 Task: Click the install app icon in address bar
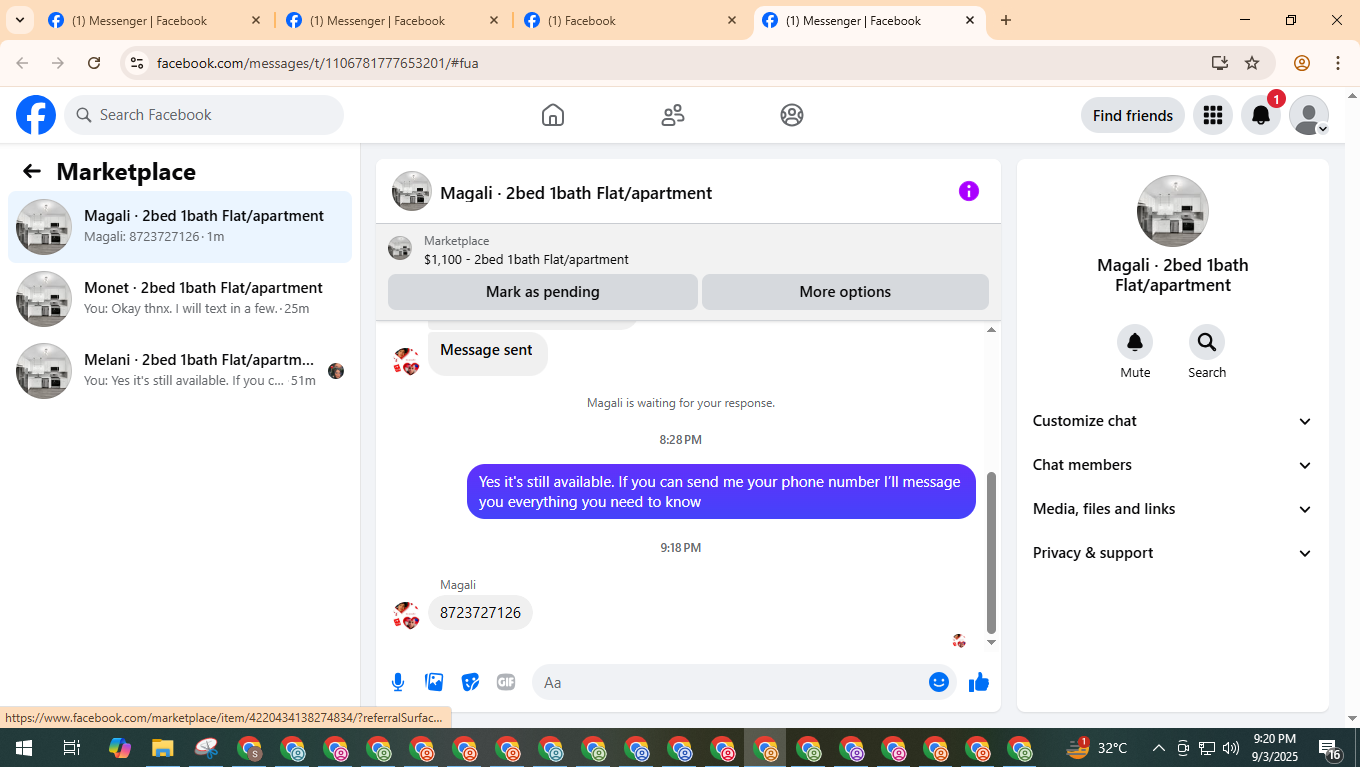pyautogui.click(x=1220, y=63)
